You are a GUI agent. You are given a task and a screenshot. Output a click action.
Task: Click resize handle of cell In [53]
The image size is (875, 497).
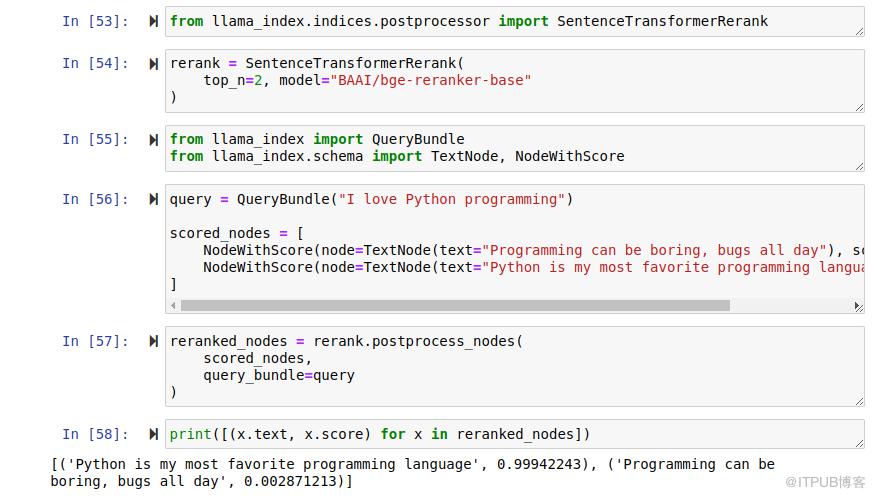pos(859,31)
